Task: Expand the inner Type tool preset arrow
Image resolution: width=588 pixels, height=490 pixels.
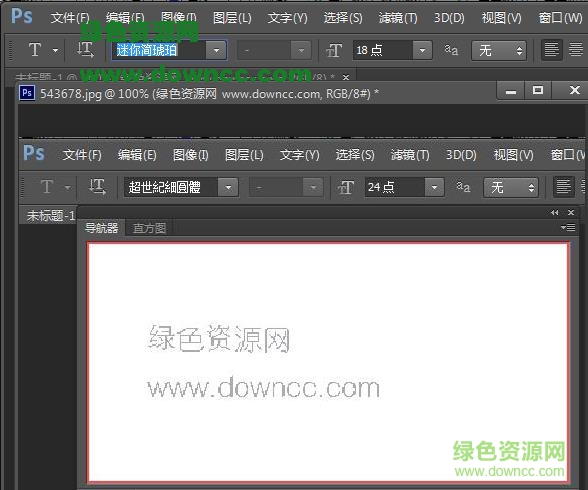Action: coord(68,187)
